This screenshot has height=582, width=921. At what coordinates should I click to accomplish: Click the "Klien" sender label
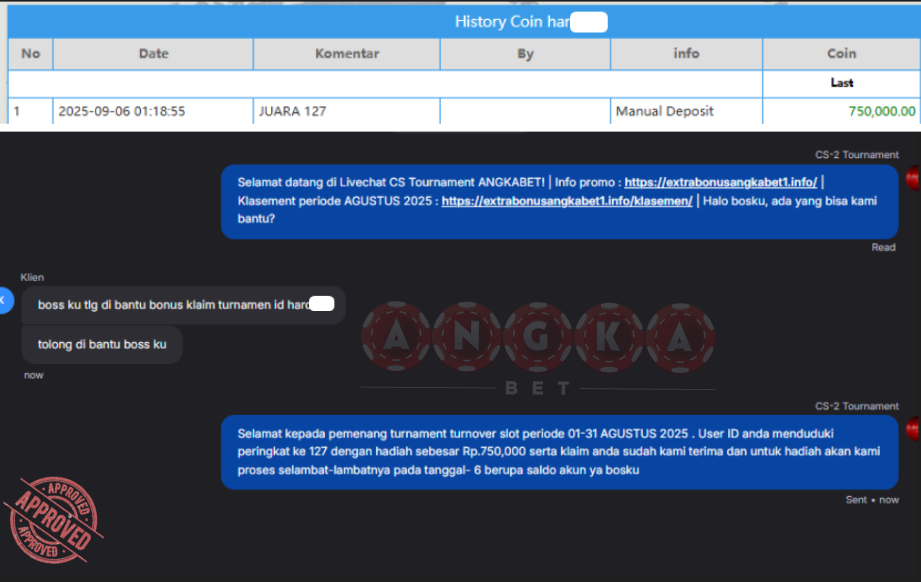tap(32, 277)
